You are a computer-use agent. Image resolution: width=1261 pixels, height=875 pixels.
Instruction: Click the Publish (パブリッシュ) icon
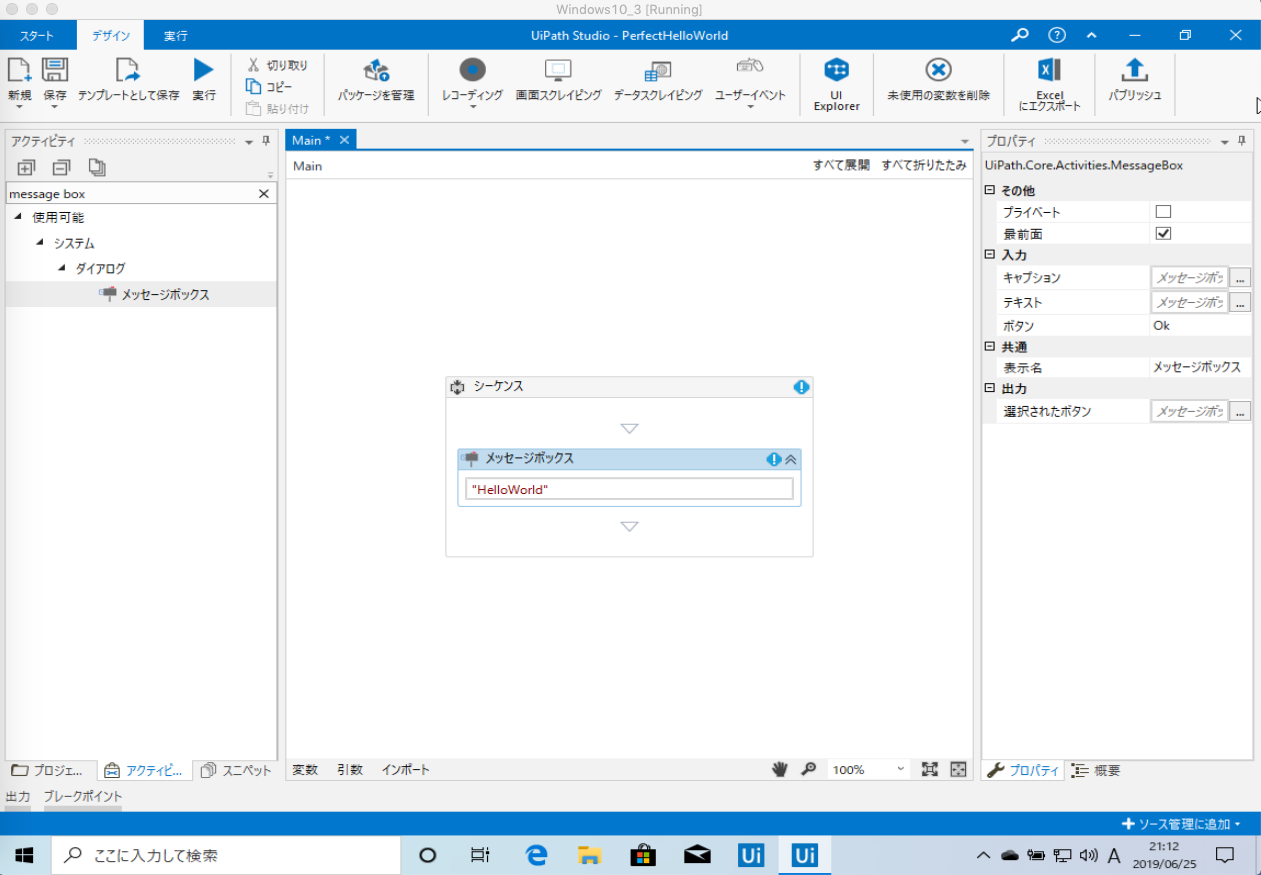coord(1135,70)
